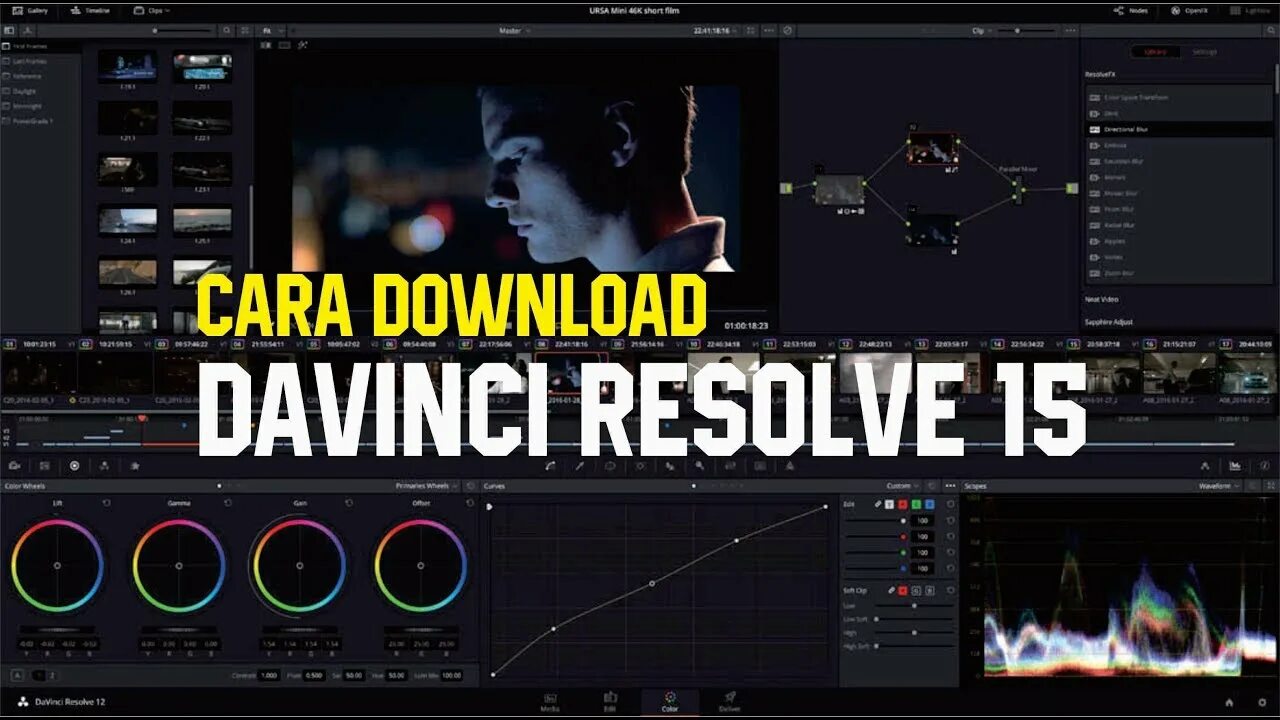Open the node graph Clip dropdown

pos(982,31)
